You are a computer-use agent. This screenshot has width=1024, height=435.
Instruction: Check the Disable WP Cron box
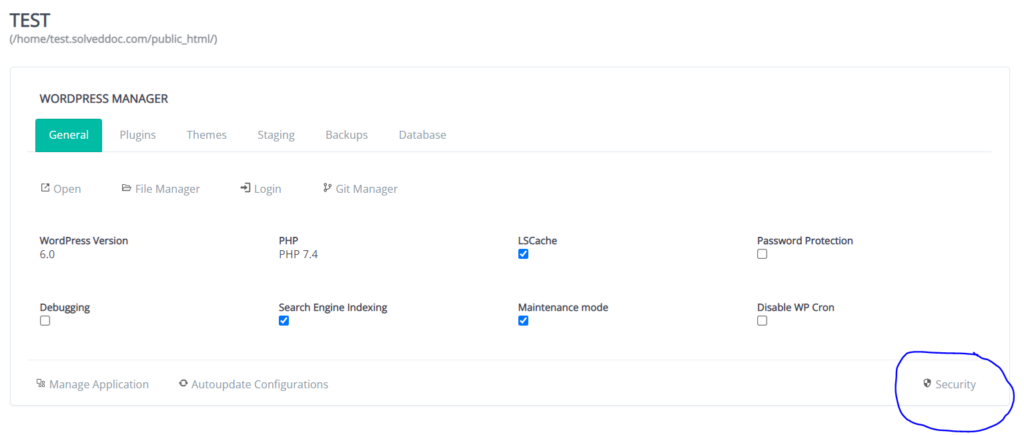pyautogui.click(x=762, y=321)
